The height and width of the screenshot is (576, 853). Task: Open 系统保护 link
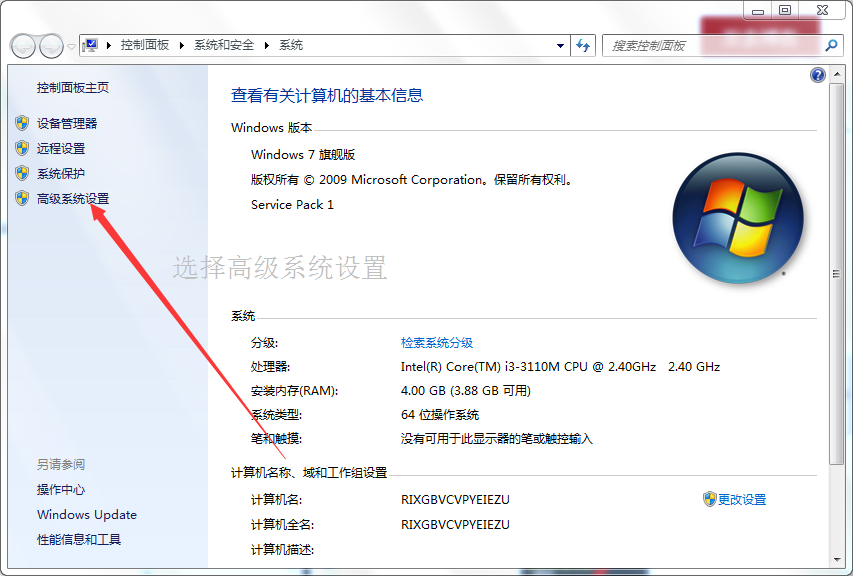61,174
